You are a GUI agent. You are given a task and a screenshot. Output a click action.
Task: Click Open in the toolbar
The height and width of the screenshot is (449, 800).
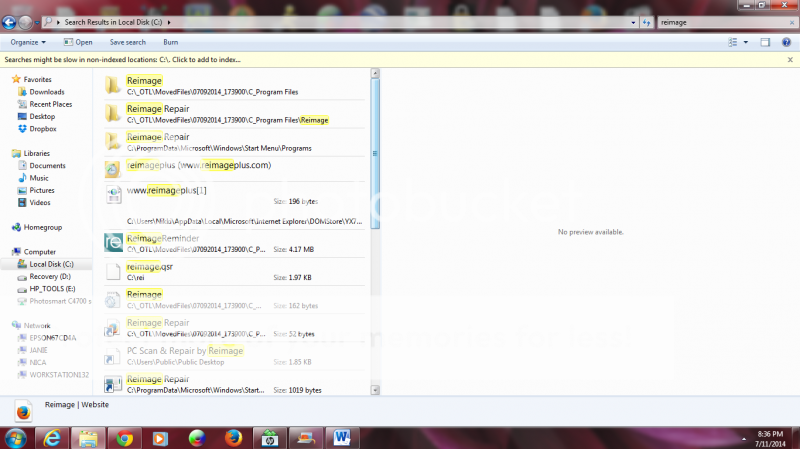(78, 42)
